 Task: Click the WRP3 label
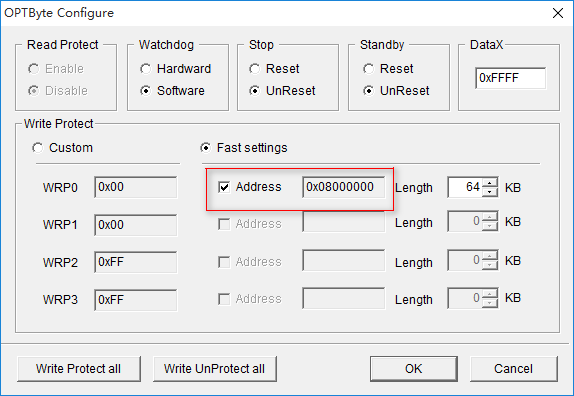60,300
